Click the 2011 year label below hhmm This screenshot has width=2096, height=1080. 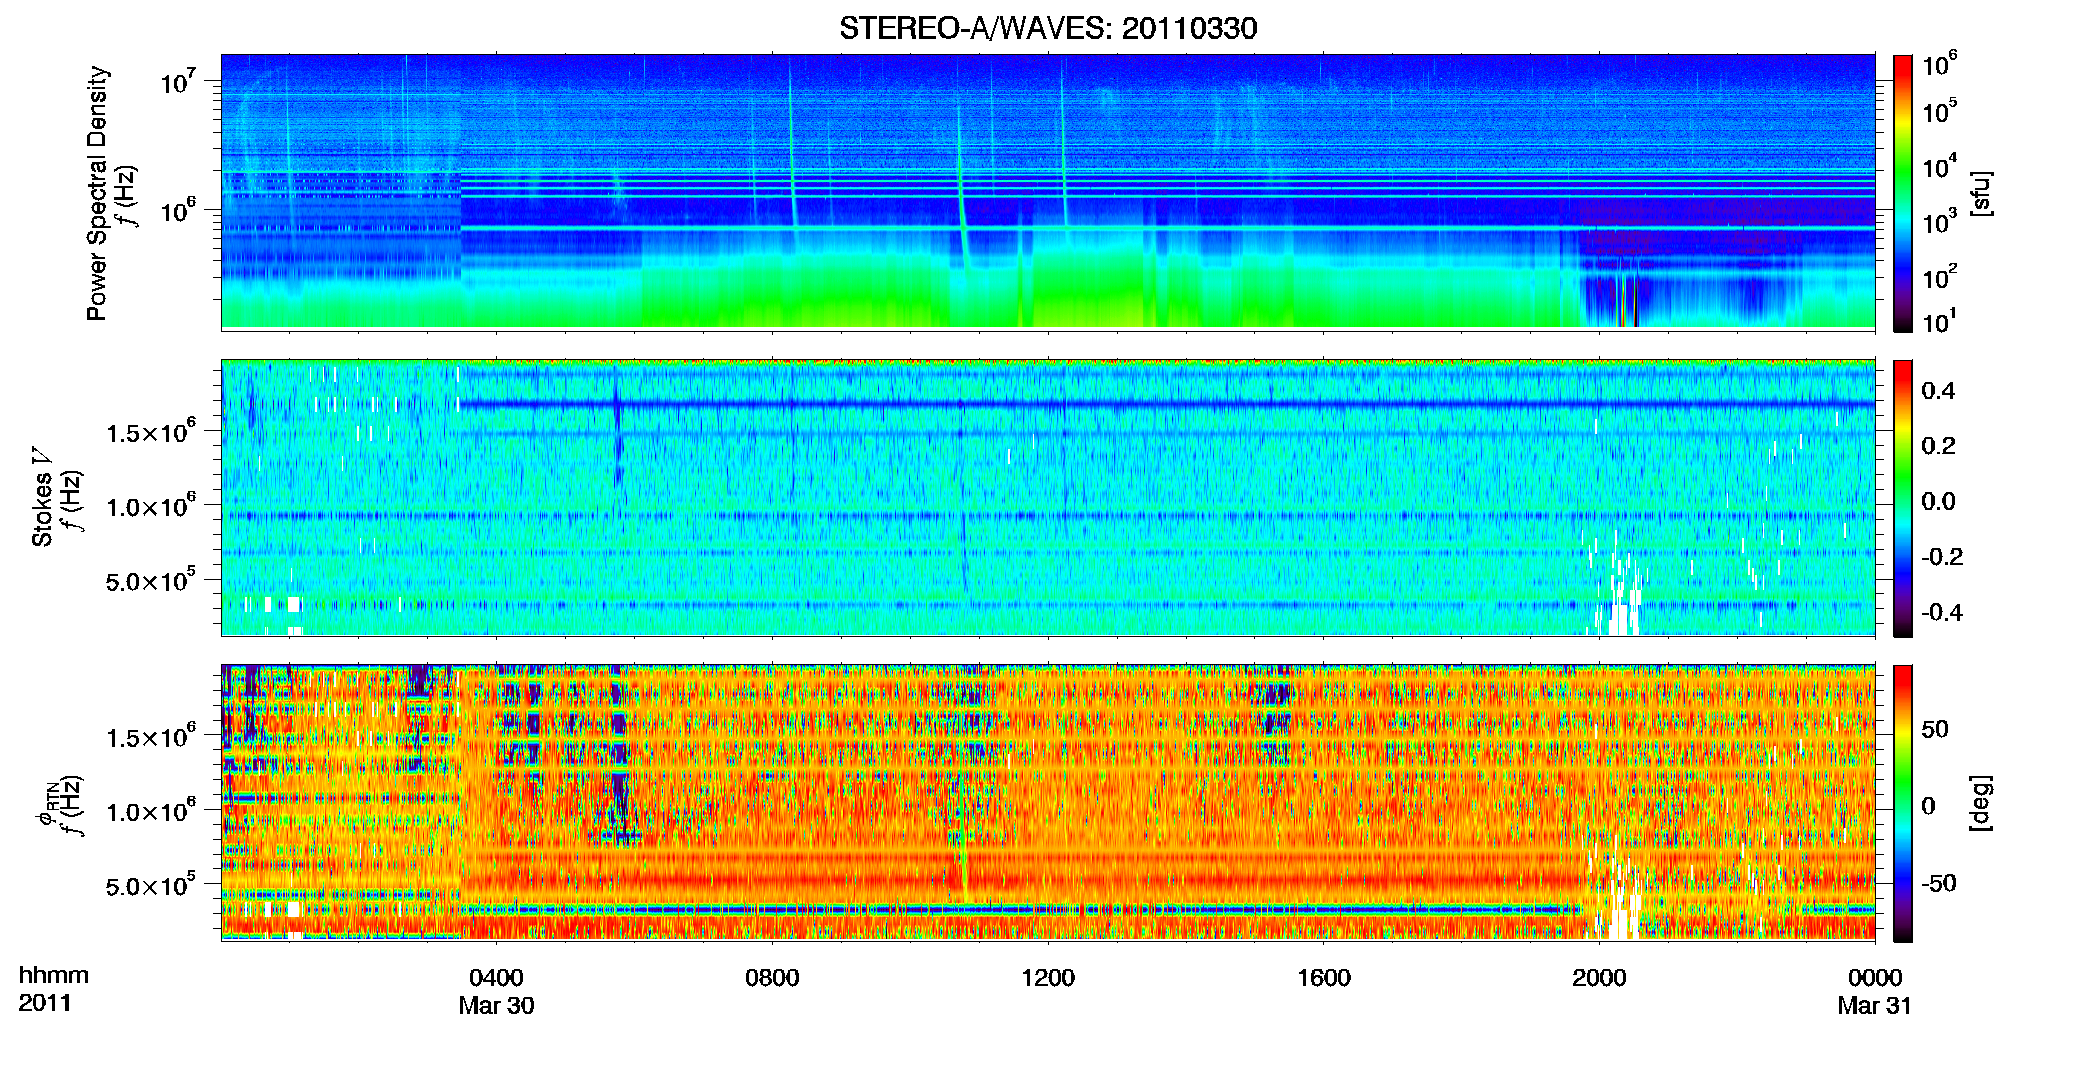click(x=45, y=1003)
